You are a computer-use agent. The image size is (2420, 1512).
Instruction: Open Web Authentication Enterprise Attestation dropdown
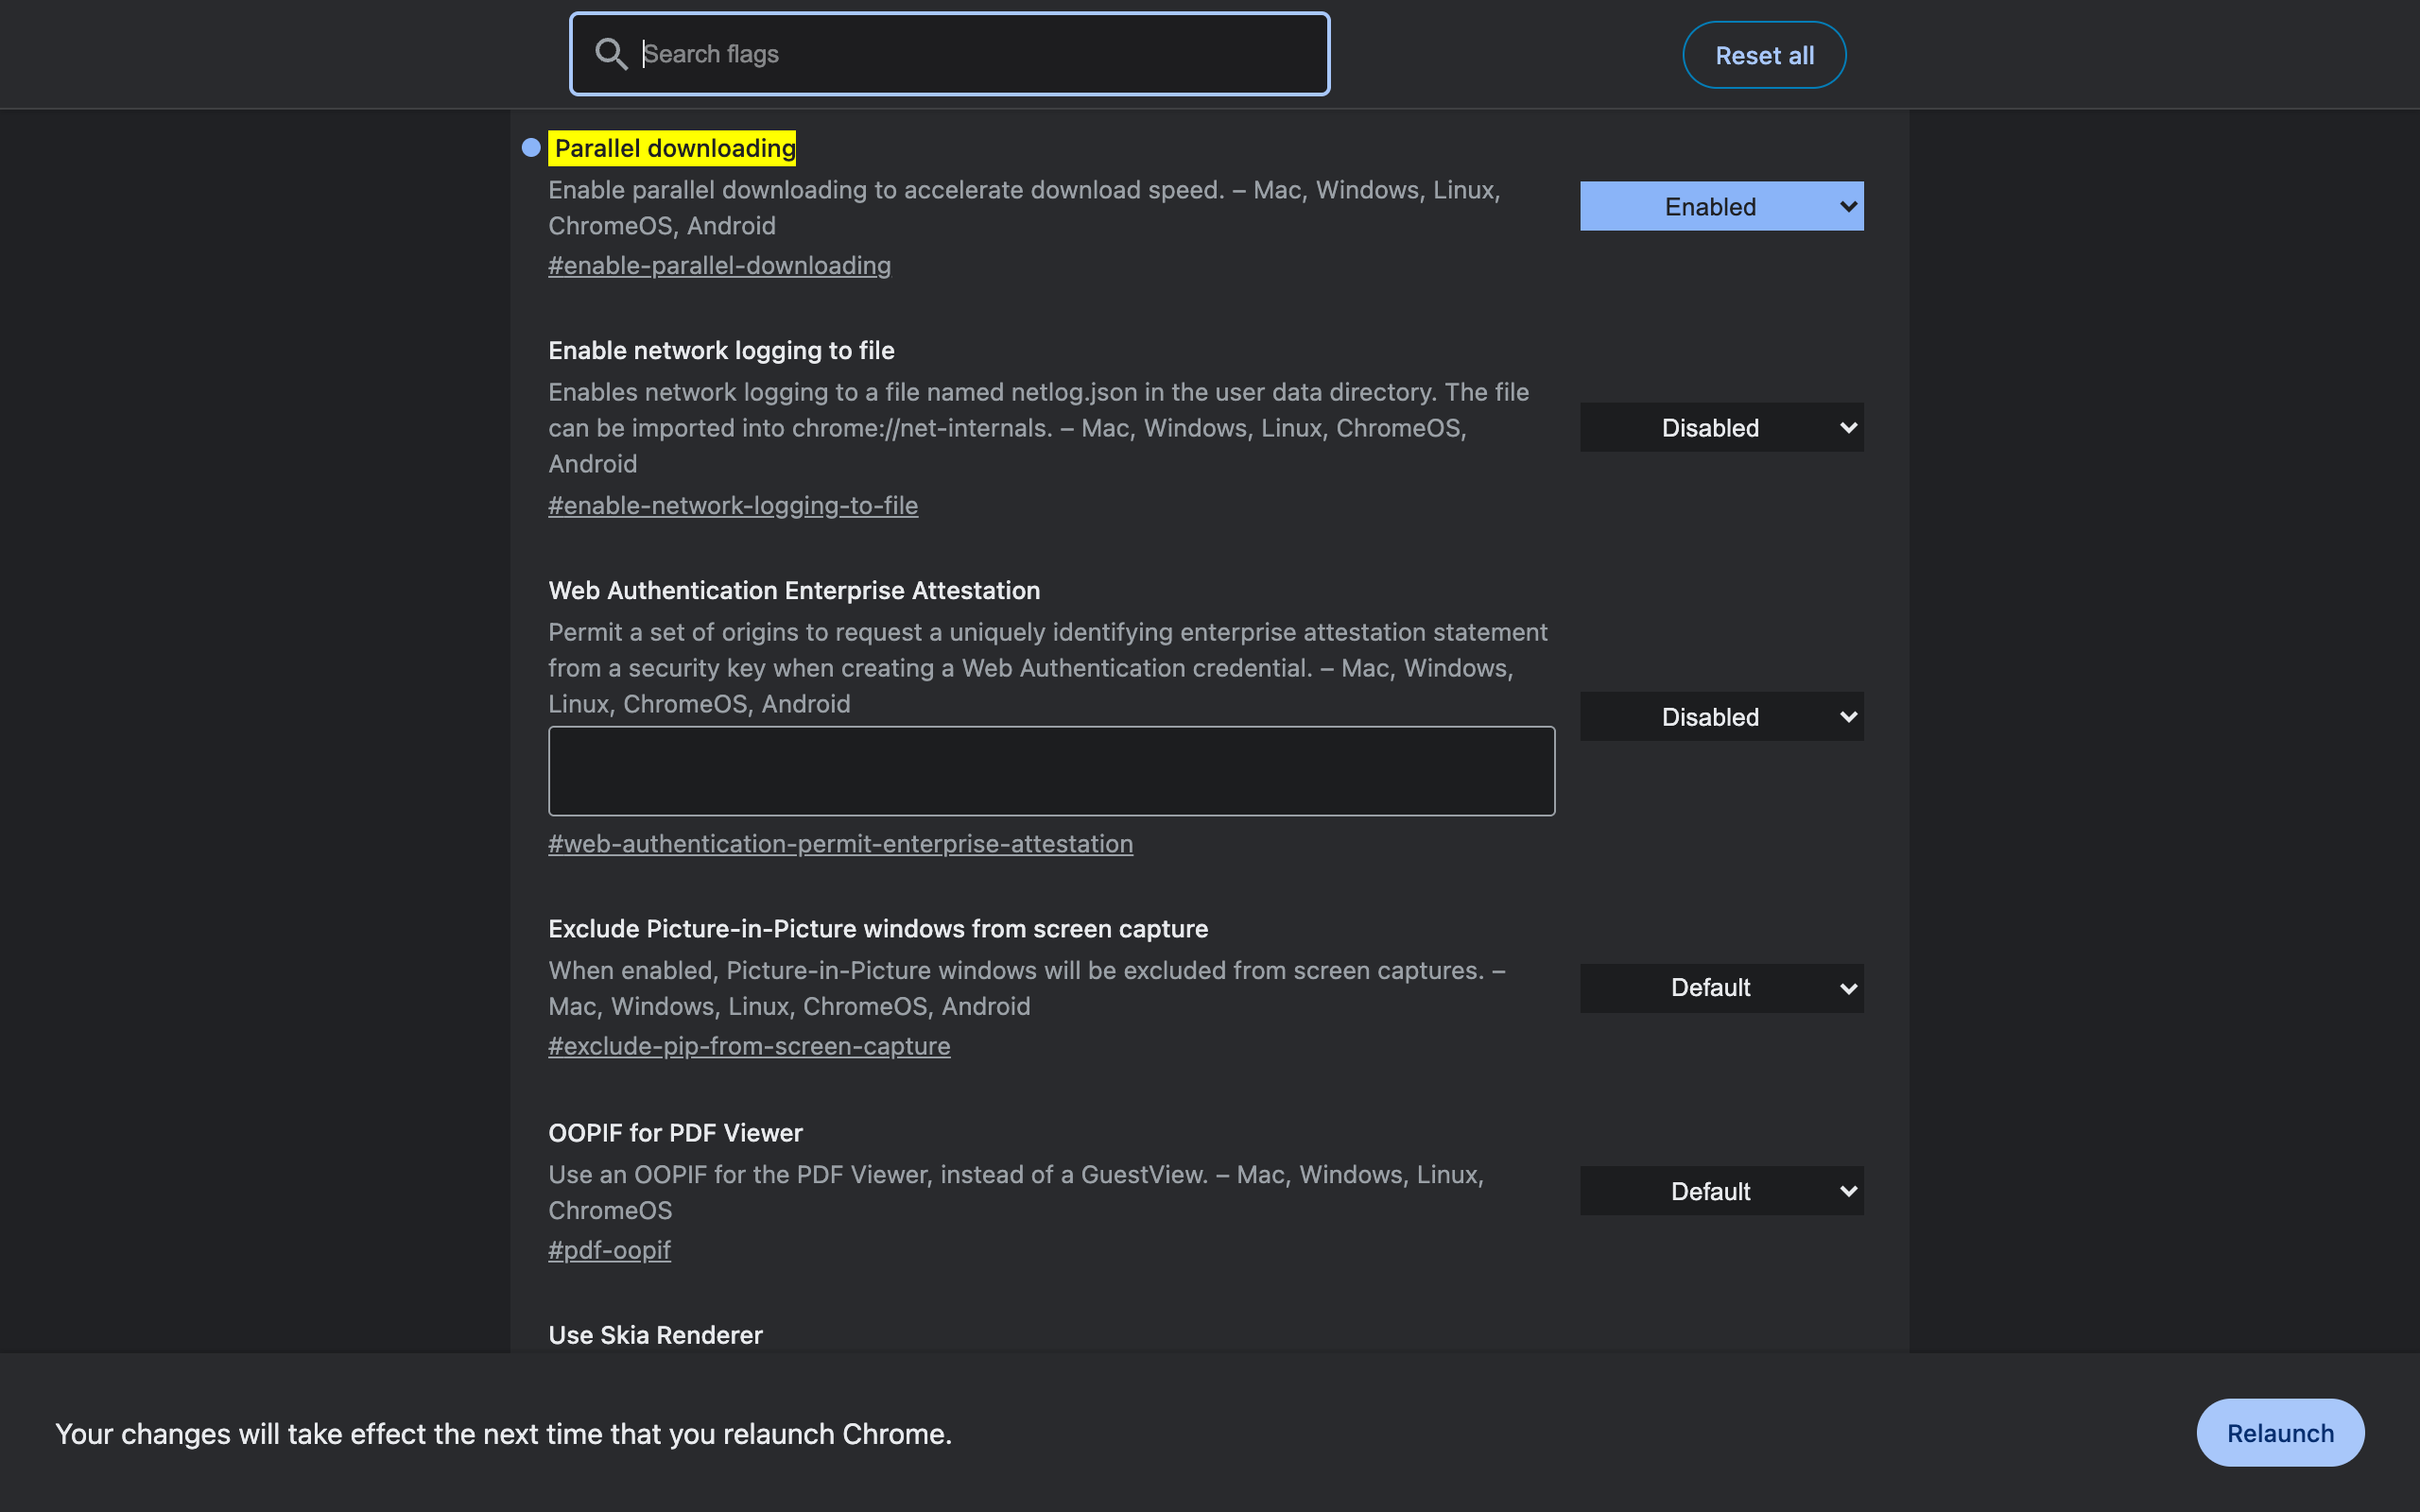[x=1721, y=716]
